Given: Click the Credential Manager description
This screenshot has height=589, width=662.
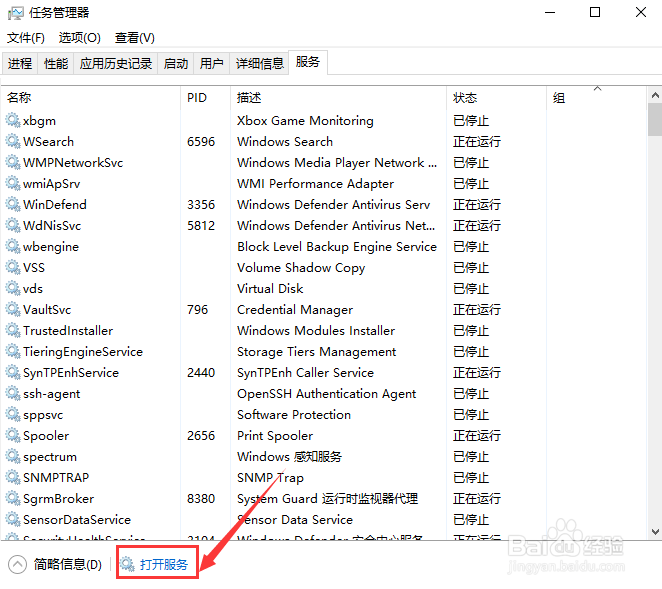Looking at the screenshot, I should pyautogui.click(x=295, y=309).
